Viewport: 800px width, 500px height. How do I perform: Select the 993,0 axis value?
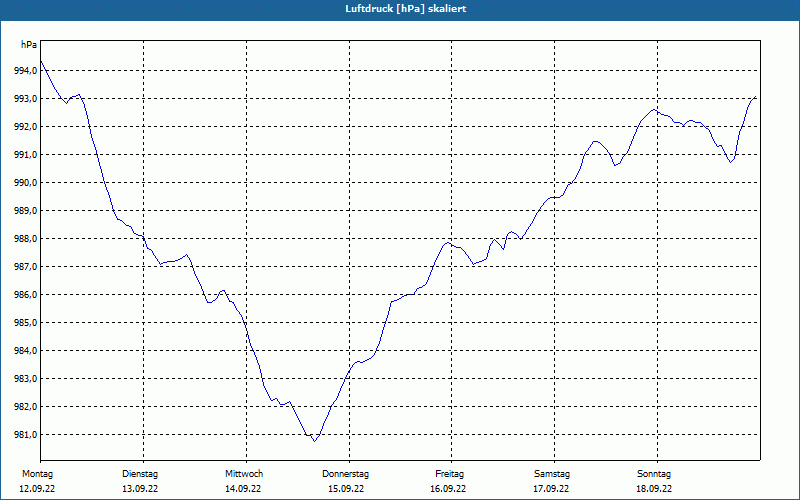pos(25,99)
